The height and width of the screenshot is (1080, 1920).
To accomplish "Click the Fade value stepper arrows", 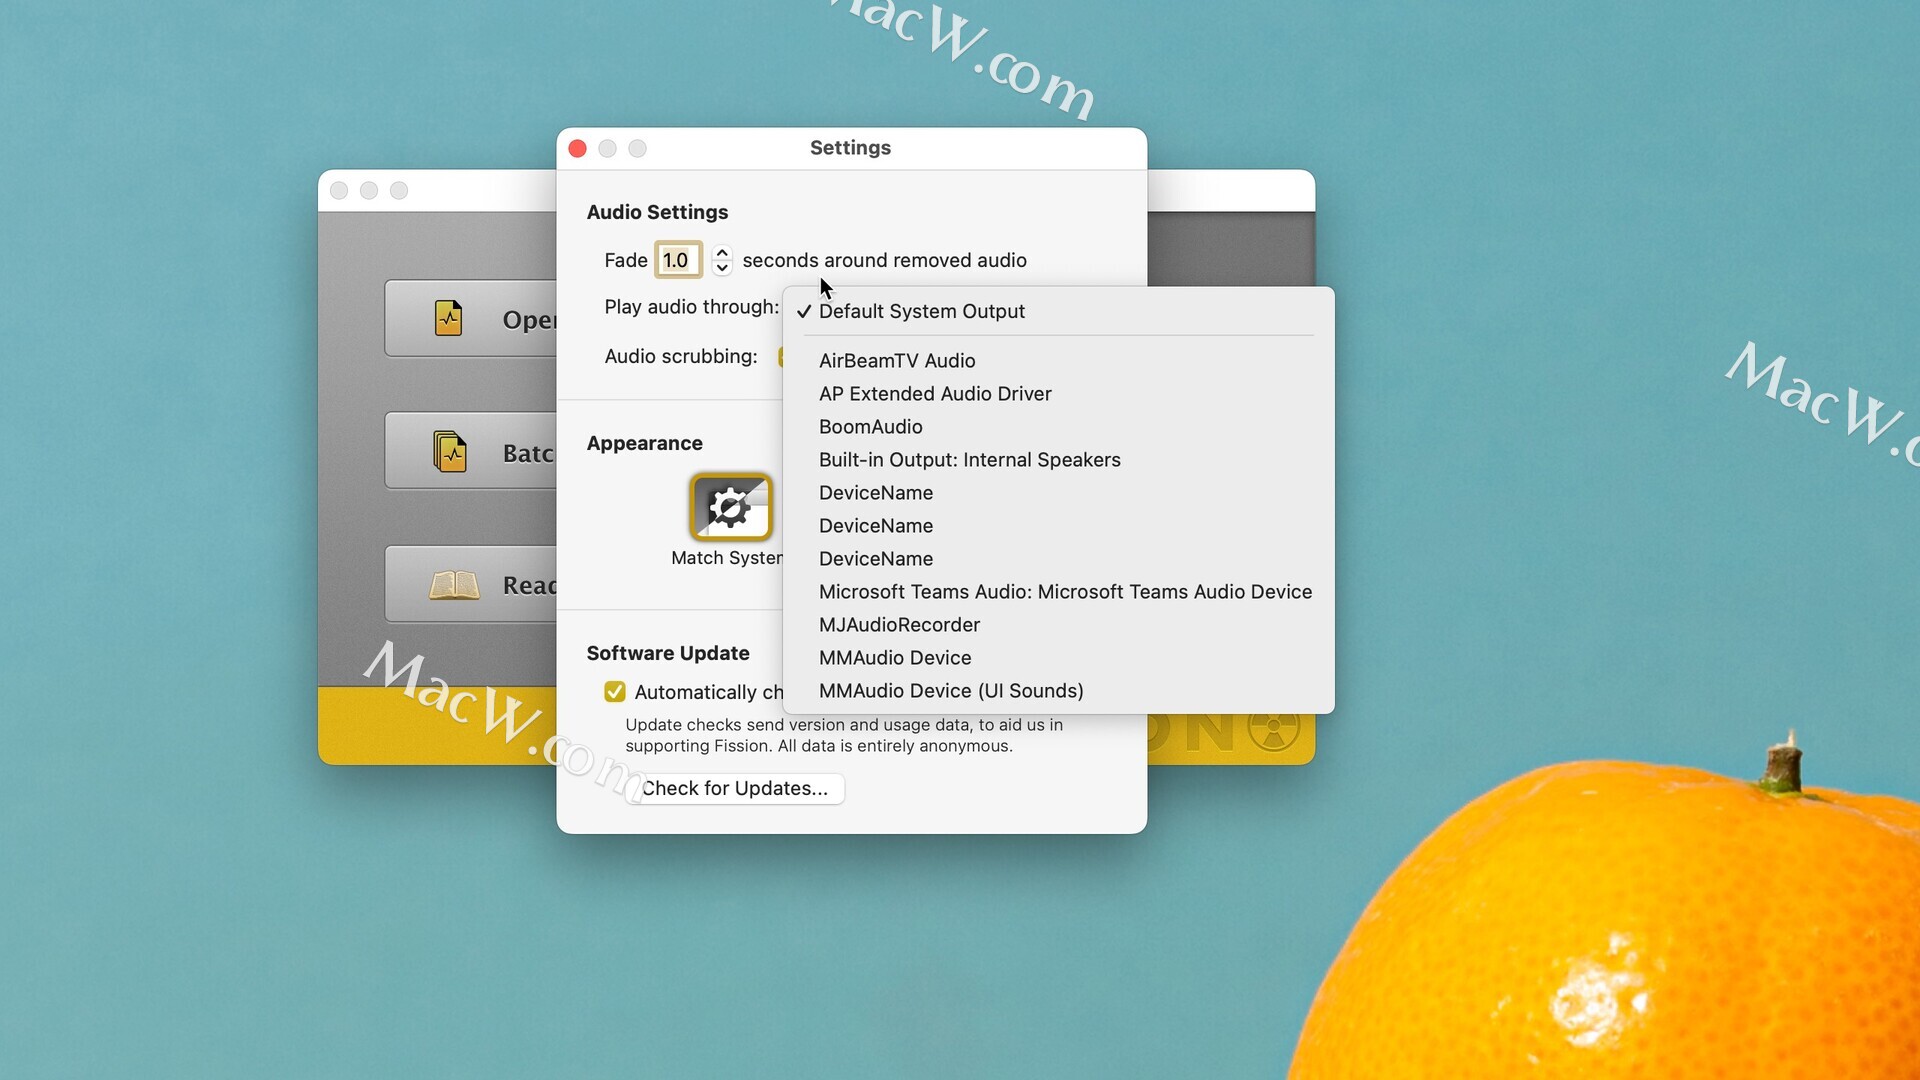I will [722, 260].
